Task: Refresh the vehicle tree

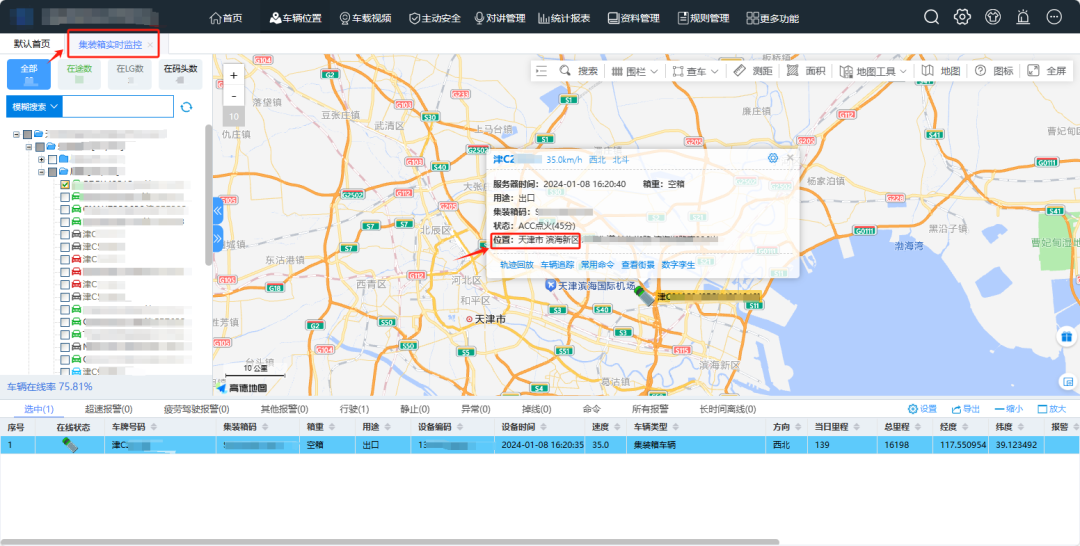Action: [x=186, y=107]
